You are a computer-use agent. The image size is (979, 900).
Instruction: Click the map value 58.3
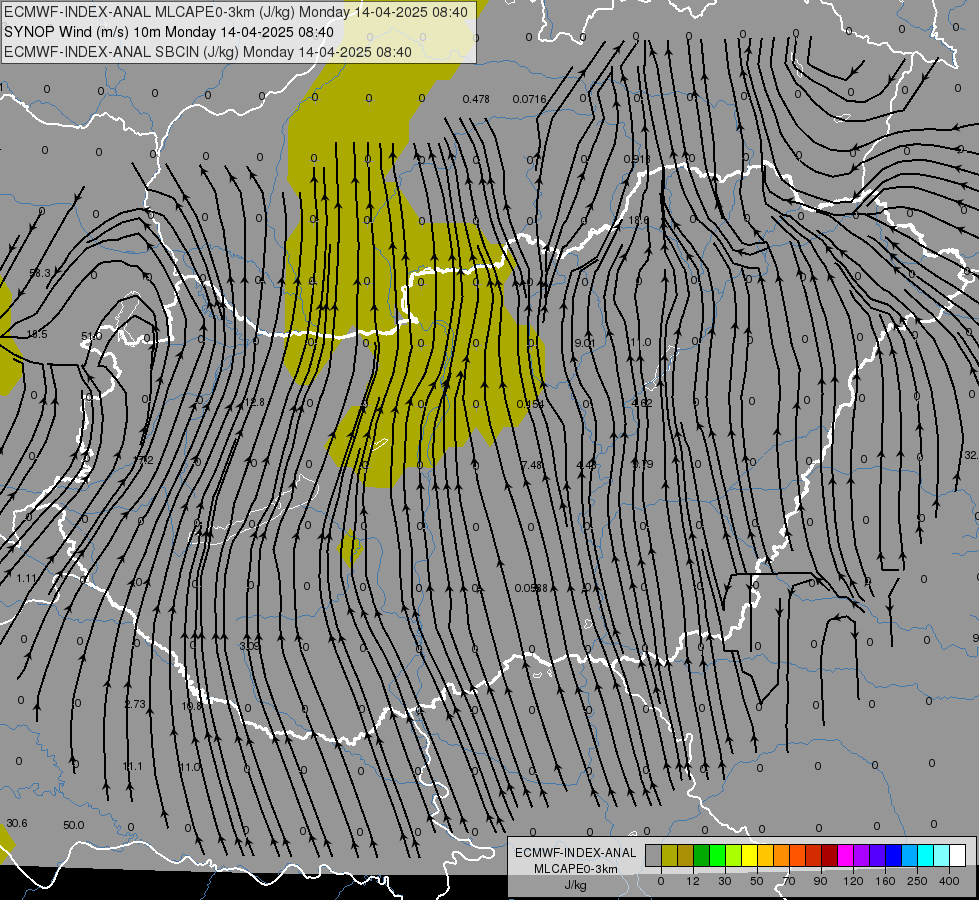tap(40, 273)
